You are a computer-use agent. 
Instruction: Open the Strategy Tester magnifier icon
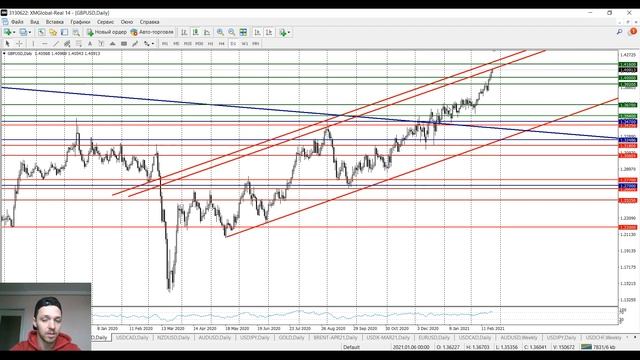click(76, 32)
